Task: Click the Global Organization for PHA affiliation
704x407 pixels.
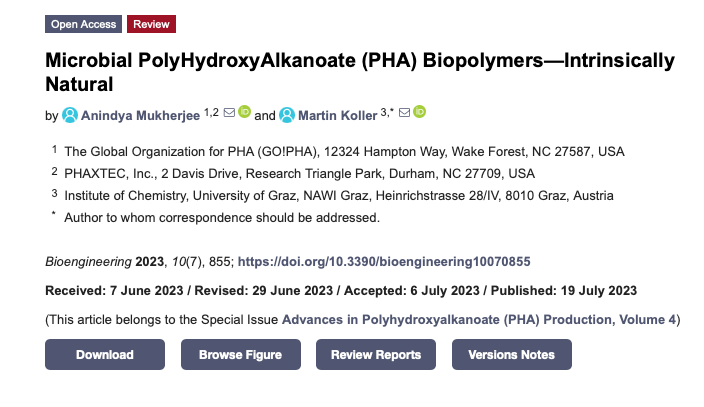Action: [344, 152]
